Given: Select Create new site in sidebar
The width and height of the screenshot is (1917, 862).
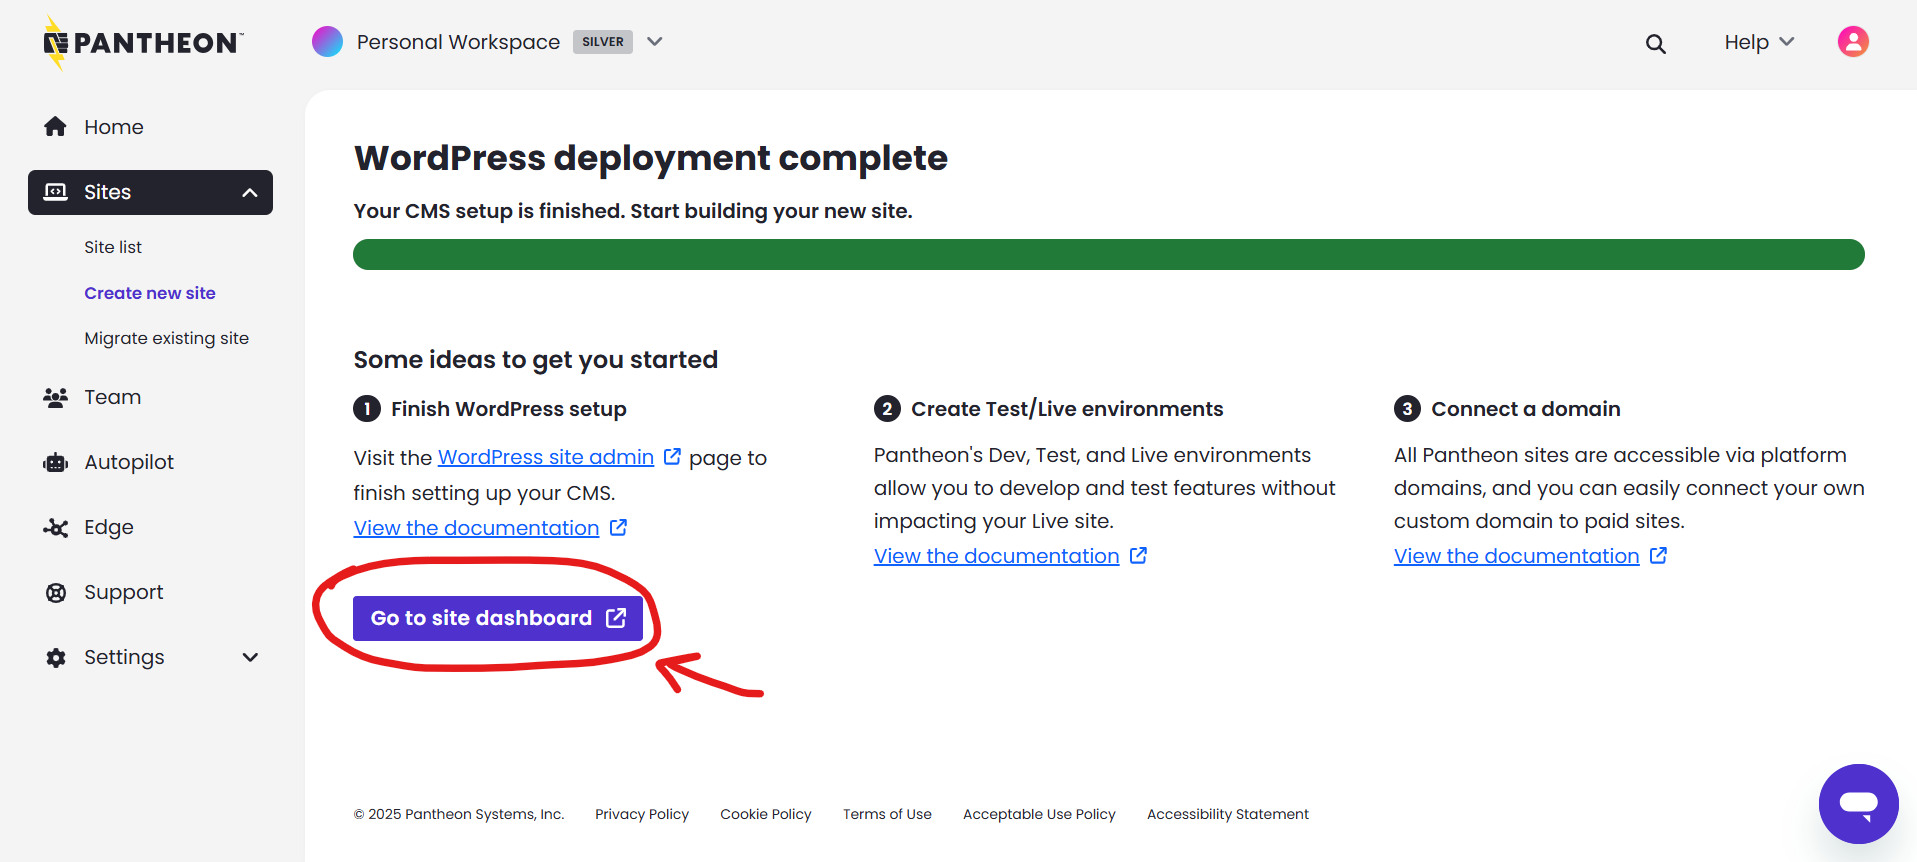Looking at the screenshot, I should click(x=150, y=293).
